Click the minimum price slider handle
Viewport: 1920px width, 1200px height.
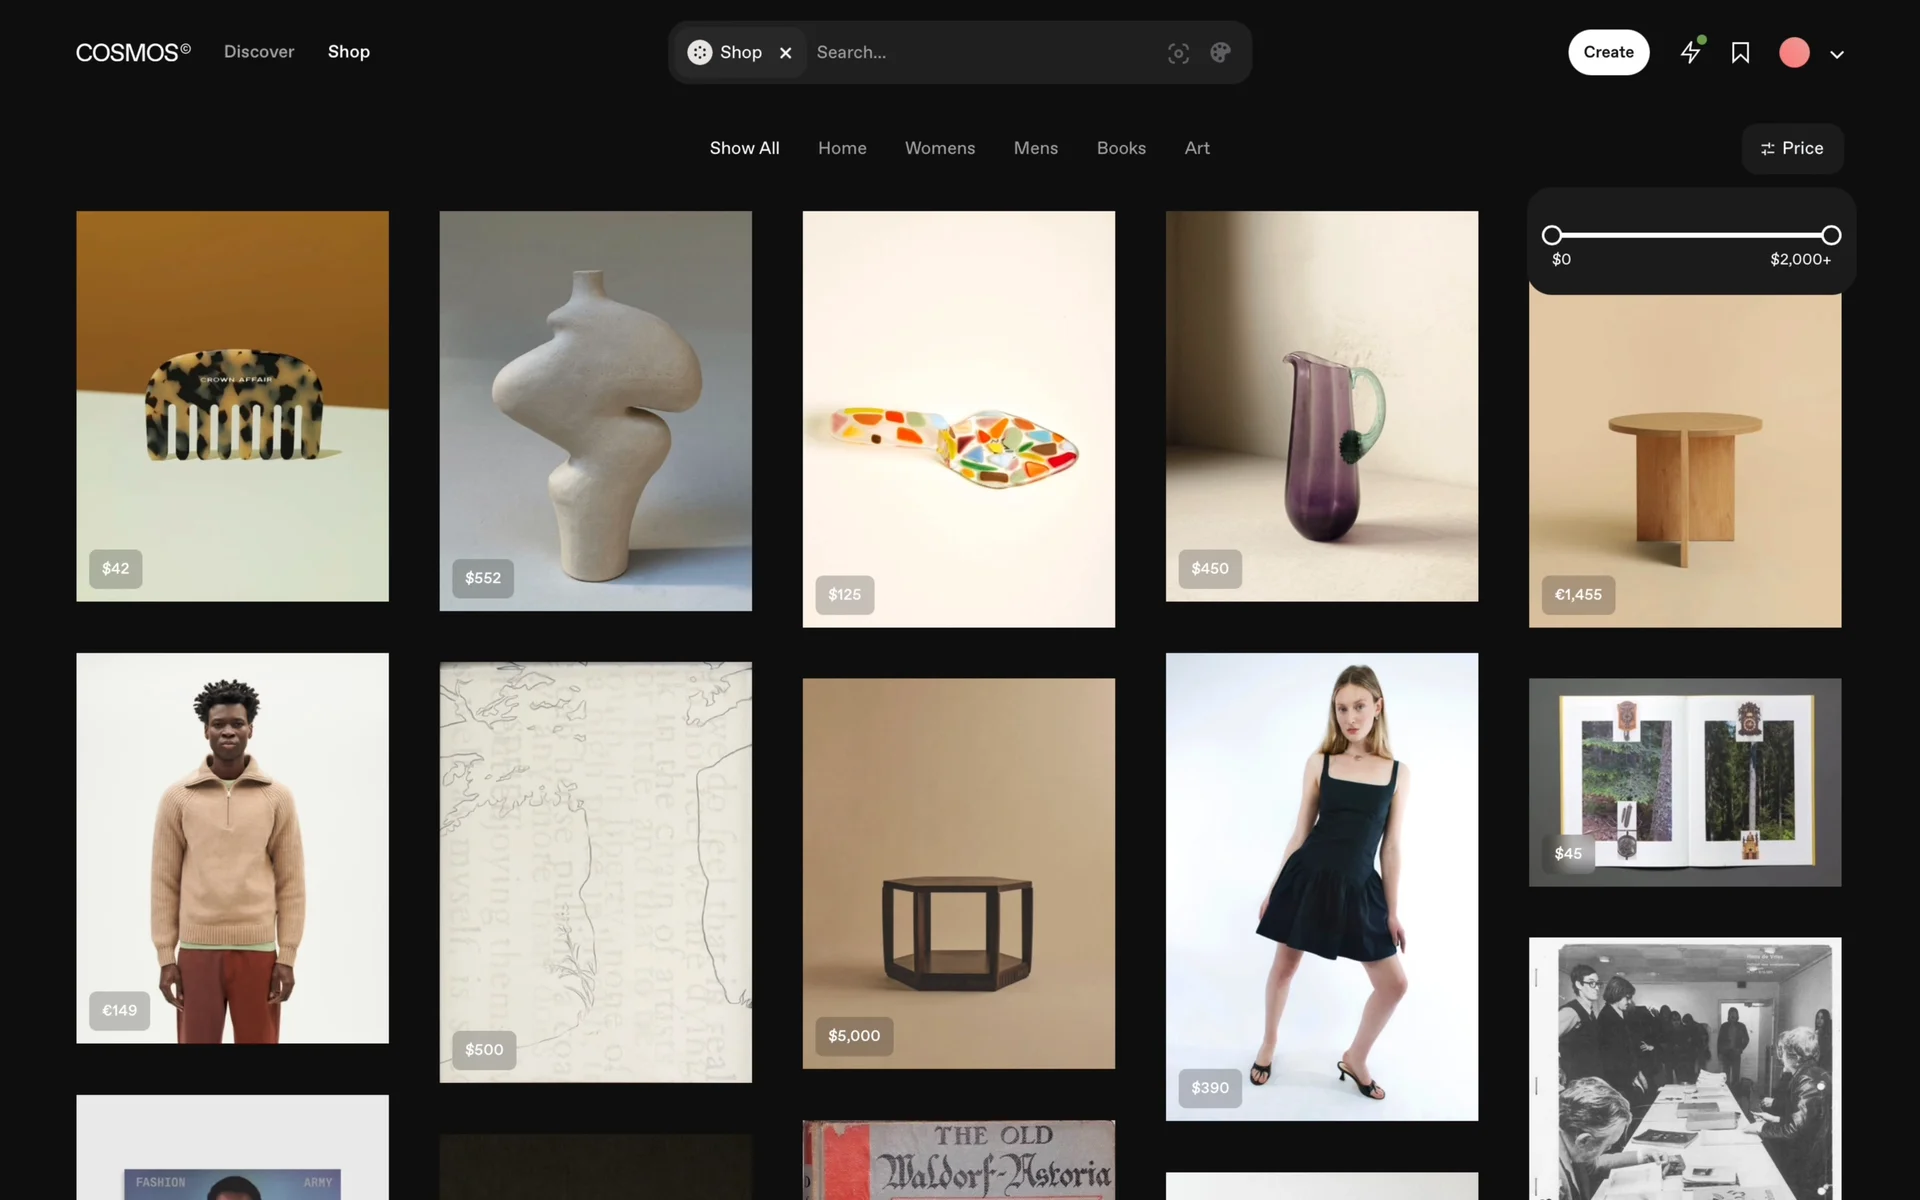(x=1552, y=235)
